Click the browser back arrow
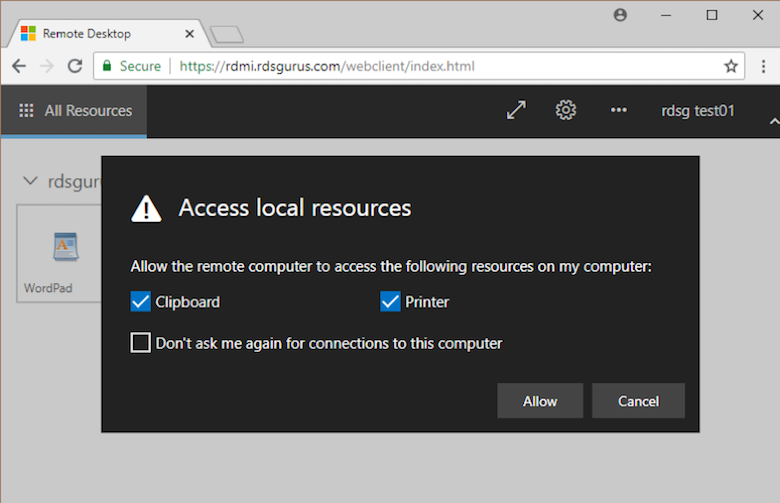Screen dimensions: 780x503 (19, 66)
